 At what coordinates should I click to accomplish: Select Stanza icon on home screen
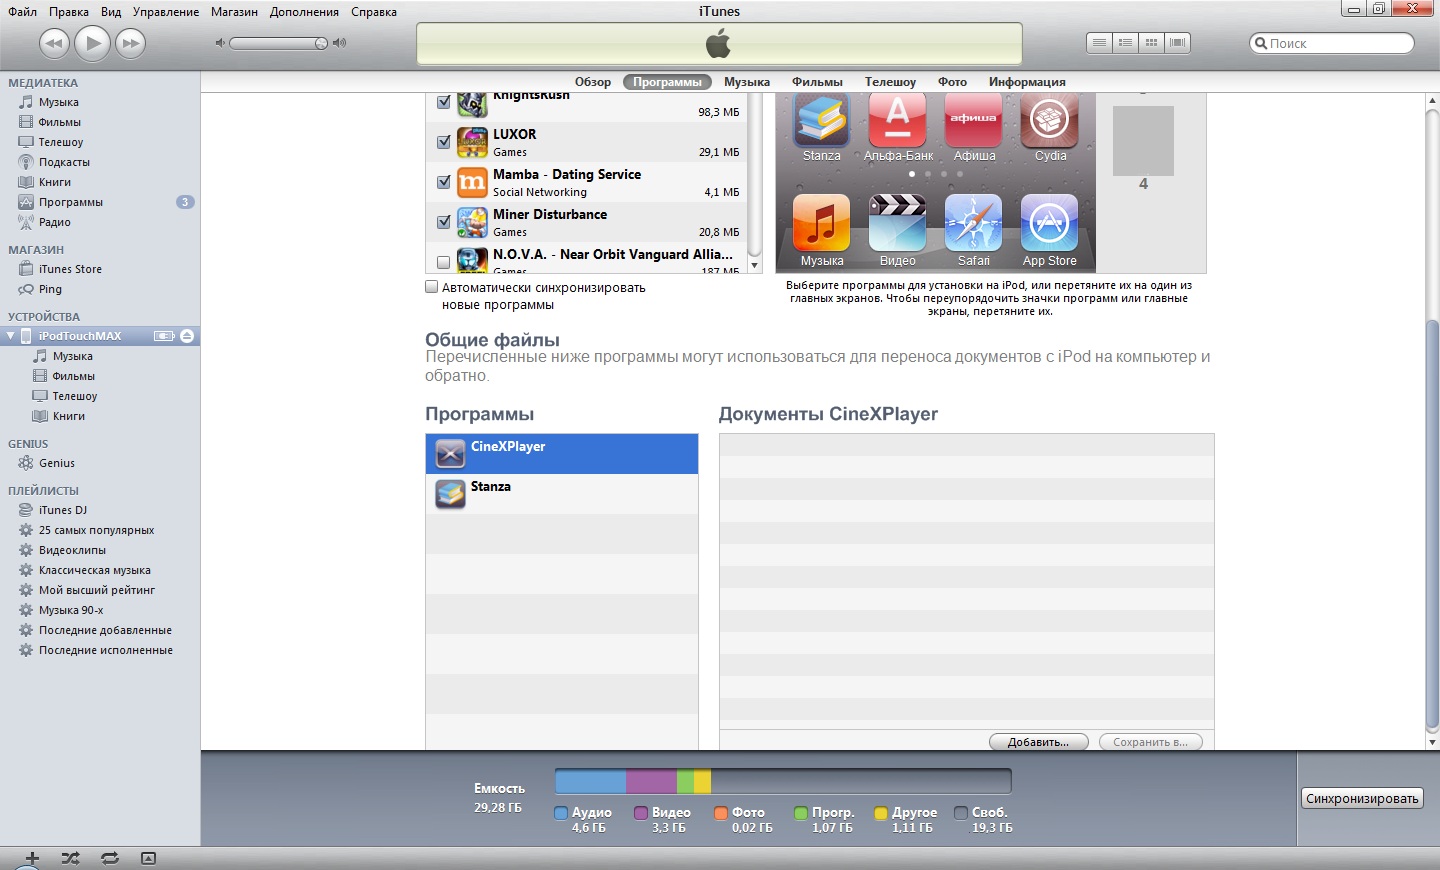coord(821,121)
